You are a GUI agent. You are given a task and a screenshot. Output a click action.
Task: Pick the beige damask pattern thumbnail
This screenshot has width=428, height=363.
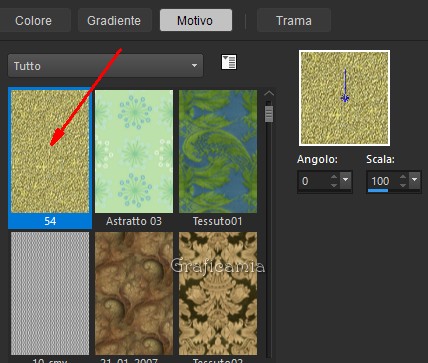pos(218,293)
